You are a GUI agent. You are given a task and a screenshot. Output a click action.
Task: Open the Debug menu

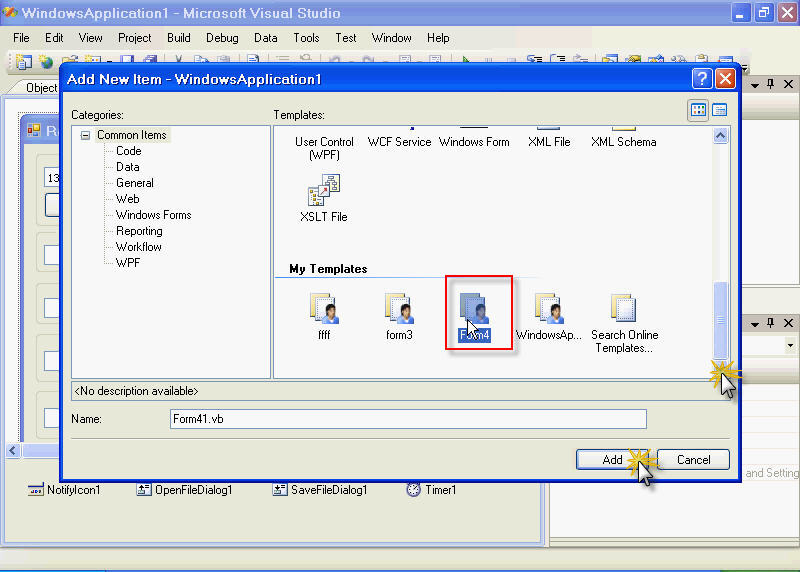point(222,38)
